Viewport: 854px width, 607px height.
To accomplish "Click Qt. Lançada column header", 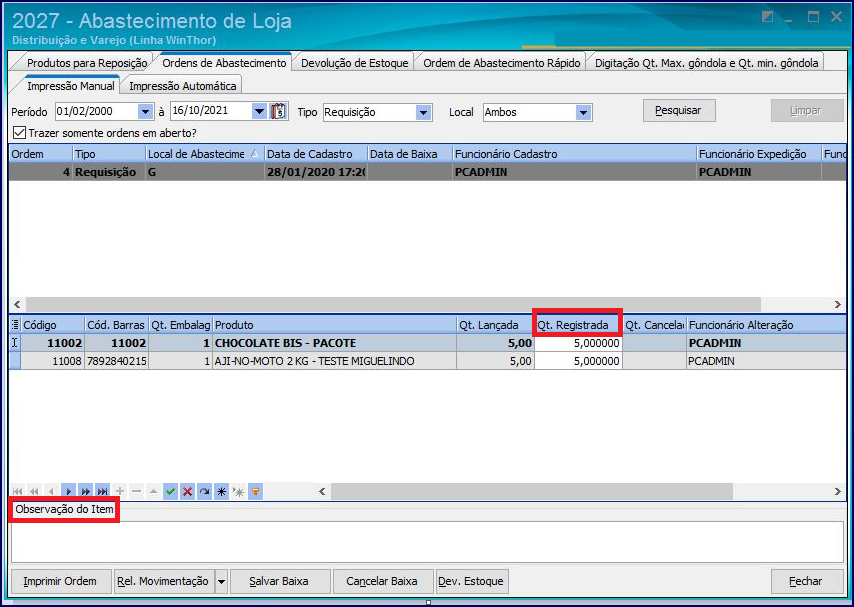I will 495,325.
